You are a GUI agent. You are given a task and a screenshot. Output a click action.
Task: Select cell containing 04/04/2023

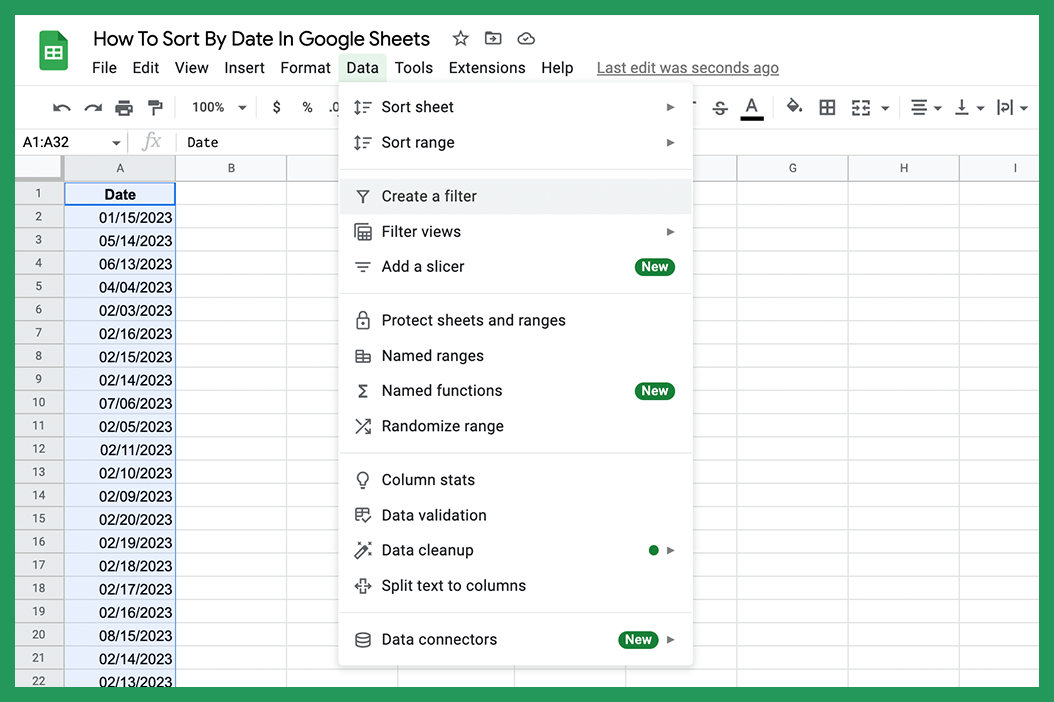(120, 286)
